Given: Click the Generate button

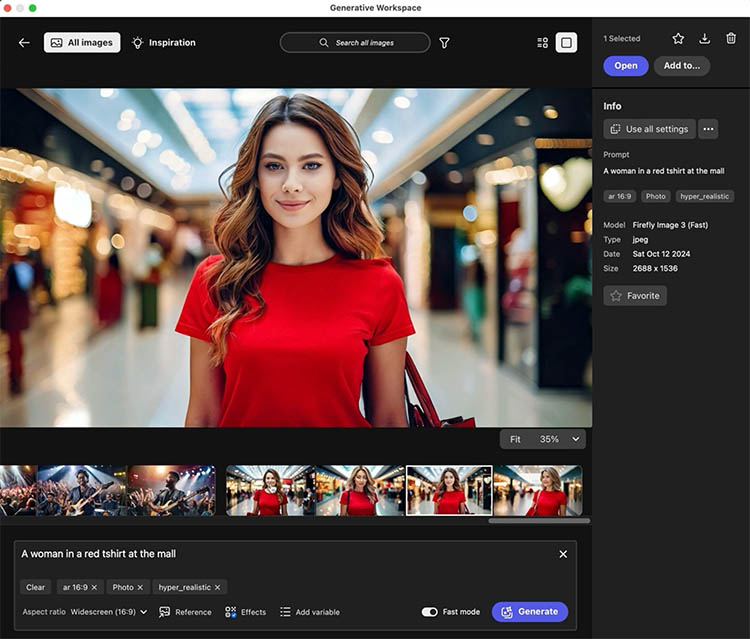Looking at the screenshot, I should click(x=530, y=612).
